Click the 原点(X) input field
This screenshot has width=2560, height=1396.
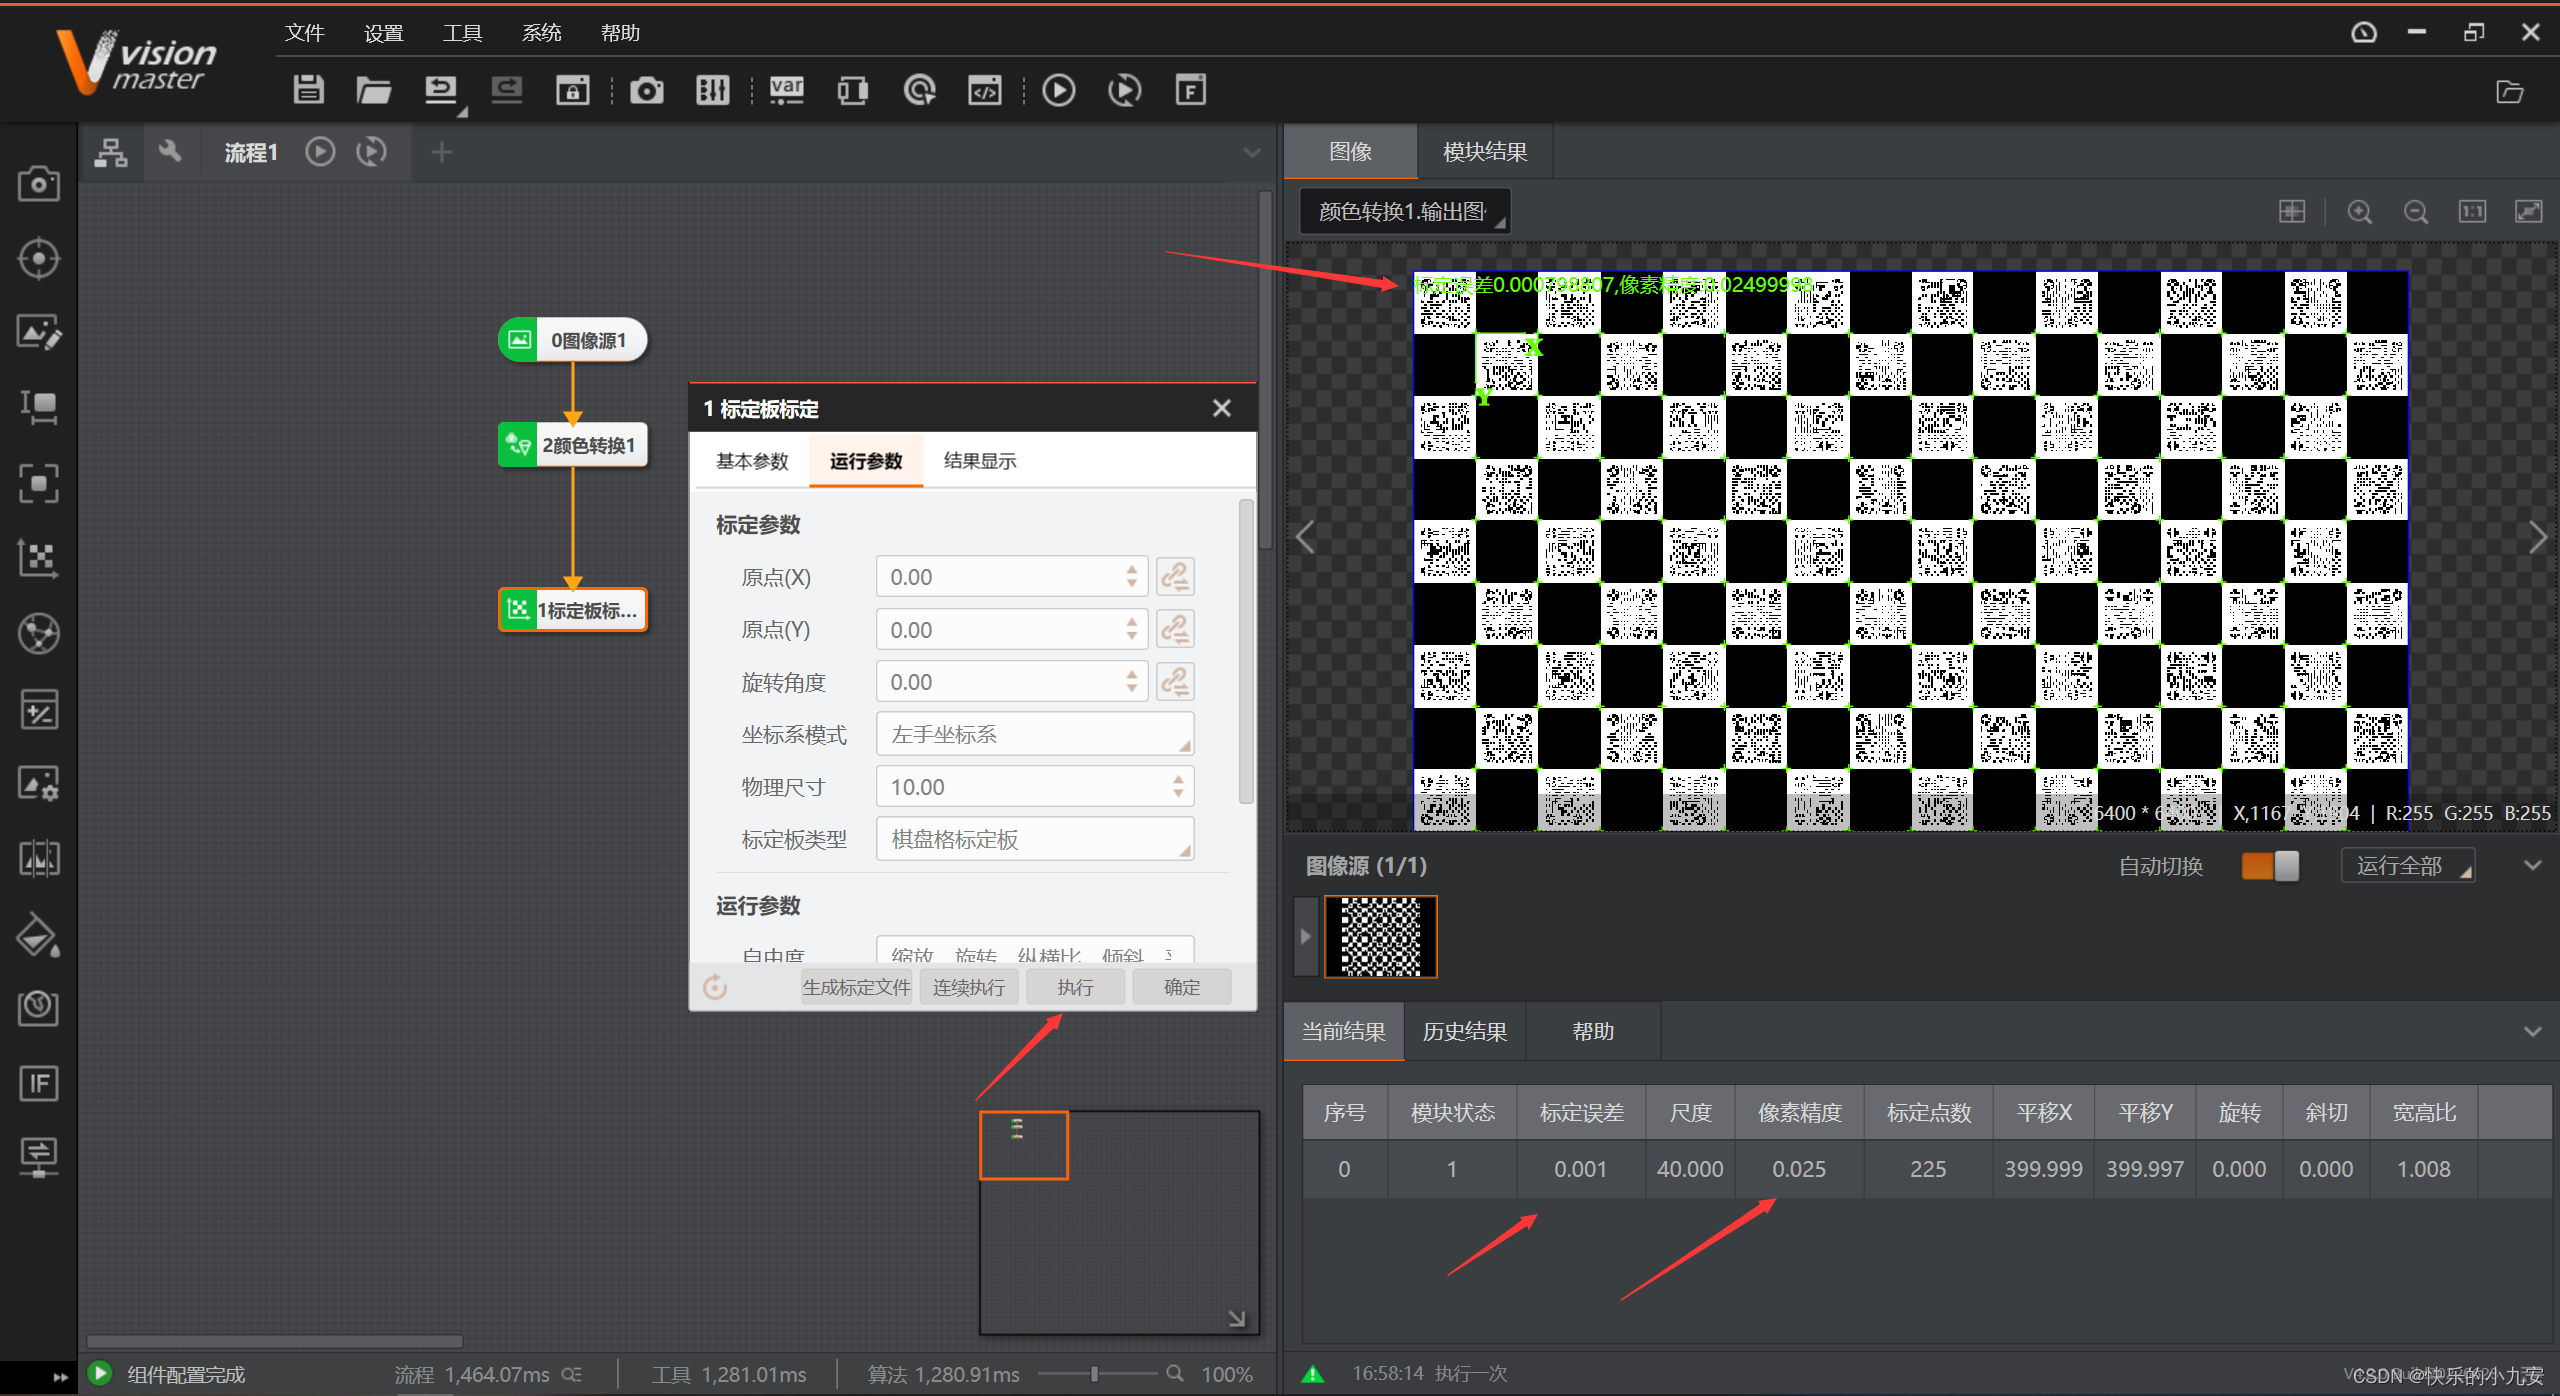[x=1011, y=577]
